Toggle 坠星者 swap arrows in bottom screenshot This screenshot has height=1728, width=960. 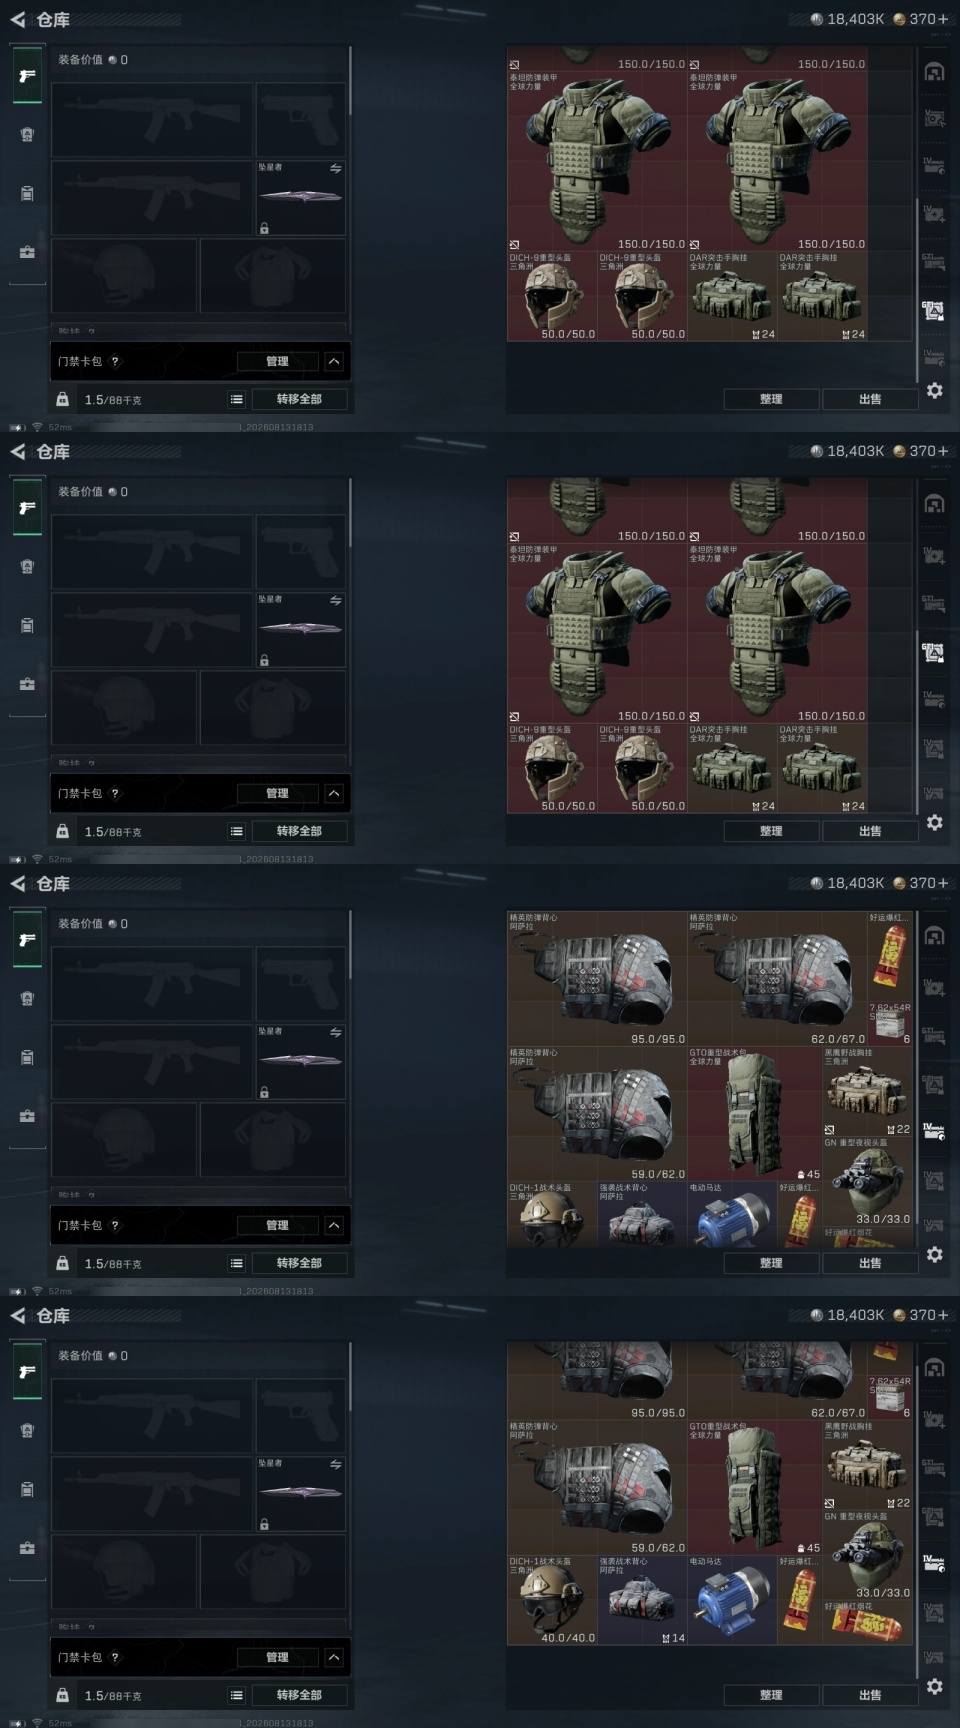(x=335, y=1465)
